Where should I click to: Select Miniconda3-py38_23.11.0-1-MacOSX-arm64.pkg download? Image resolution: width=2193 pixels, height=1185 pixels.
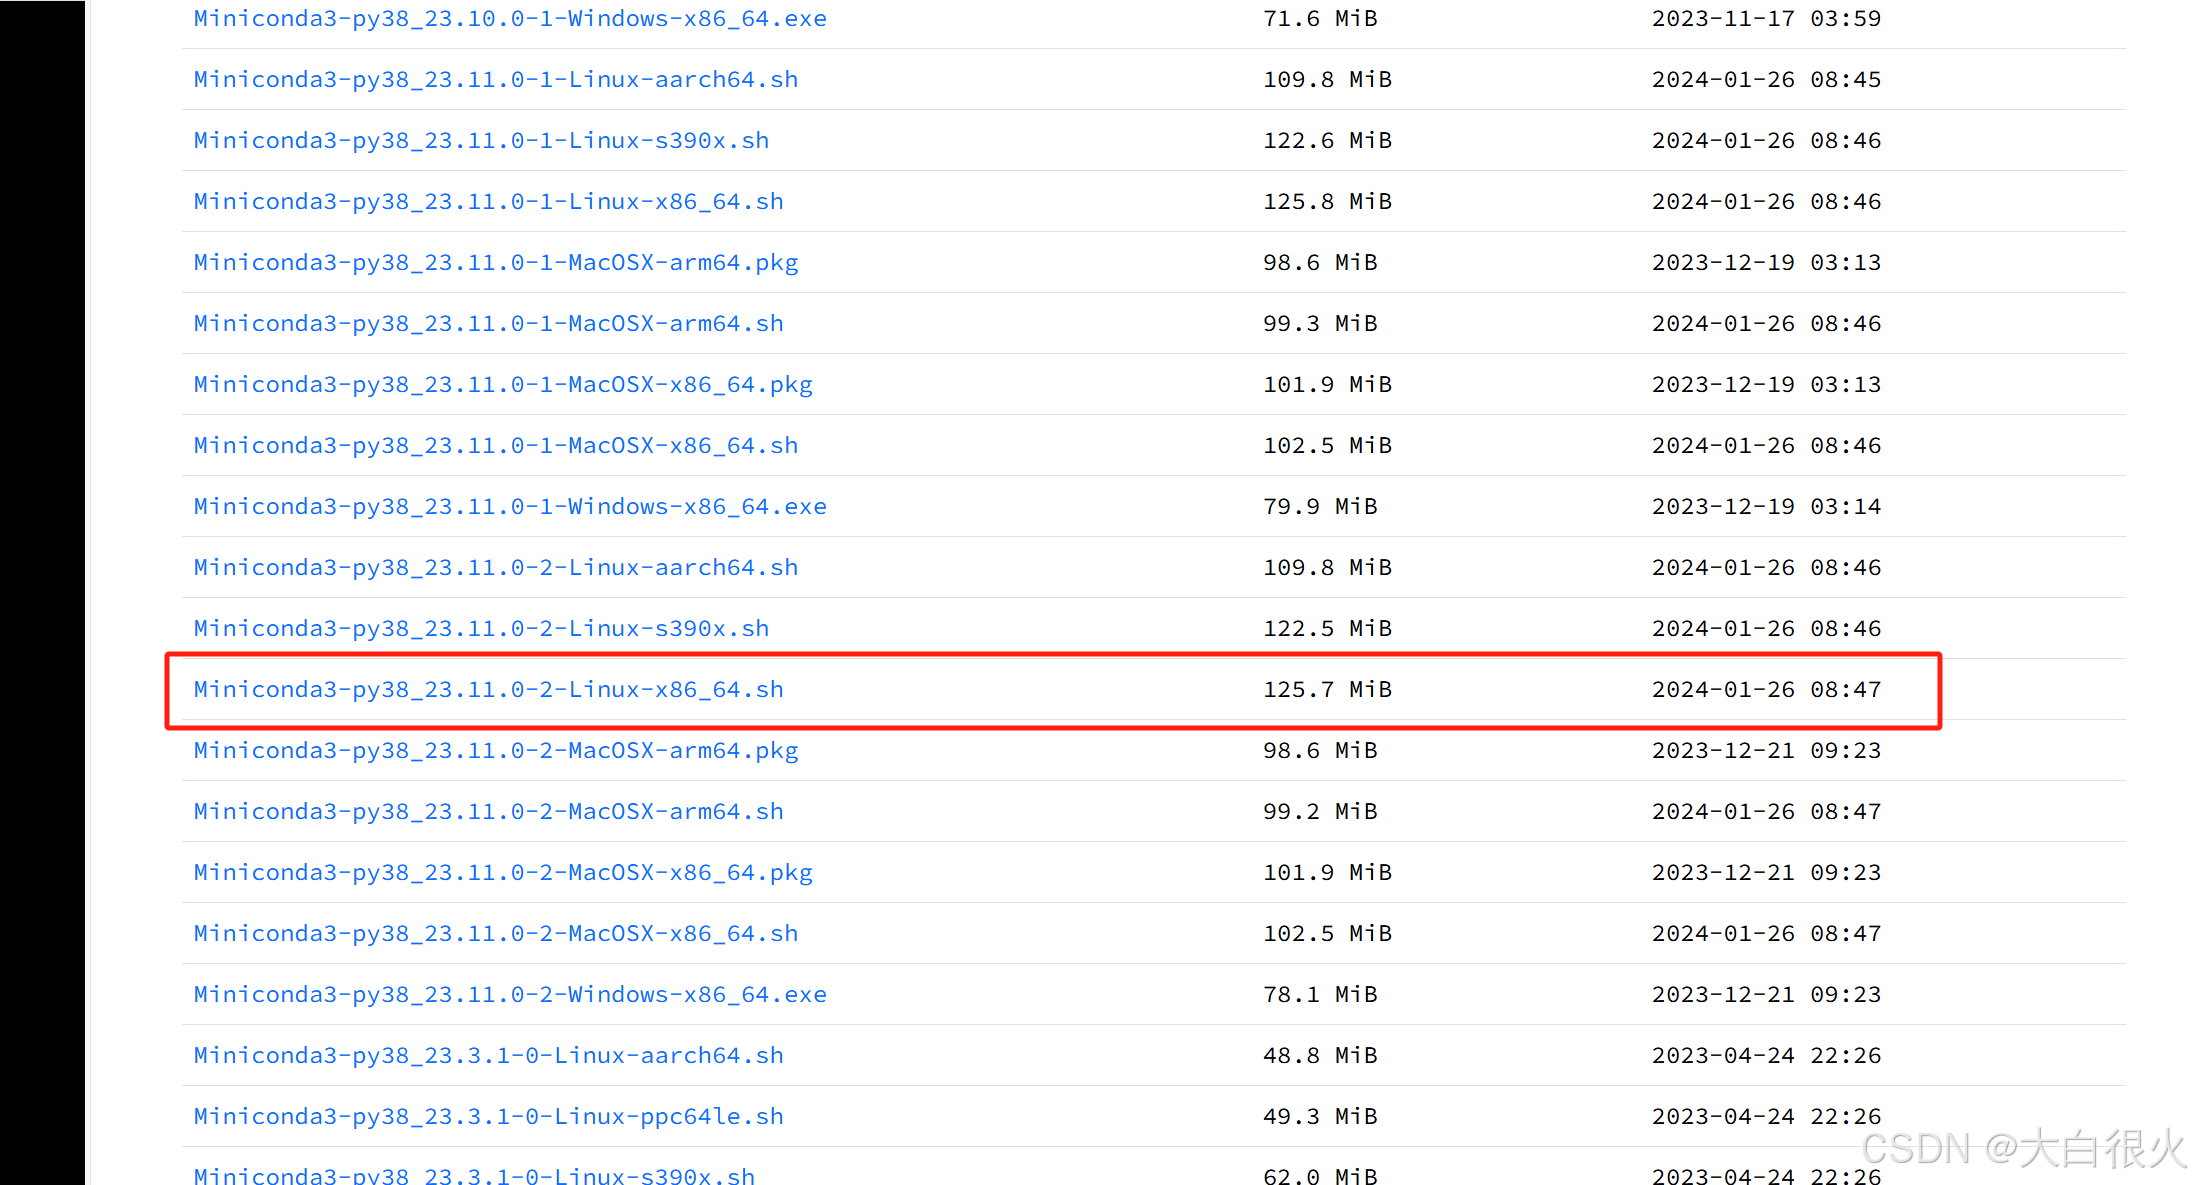(x=496, y=263)
